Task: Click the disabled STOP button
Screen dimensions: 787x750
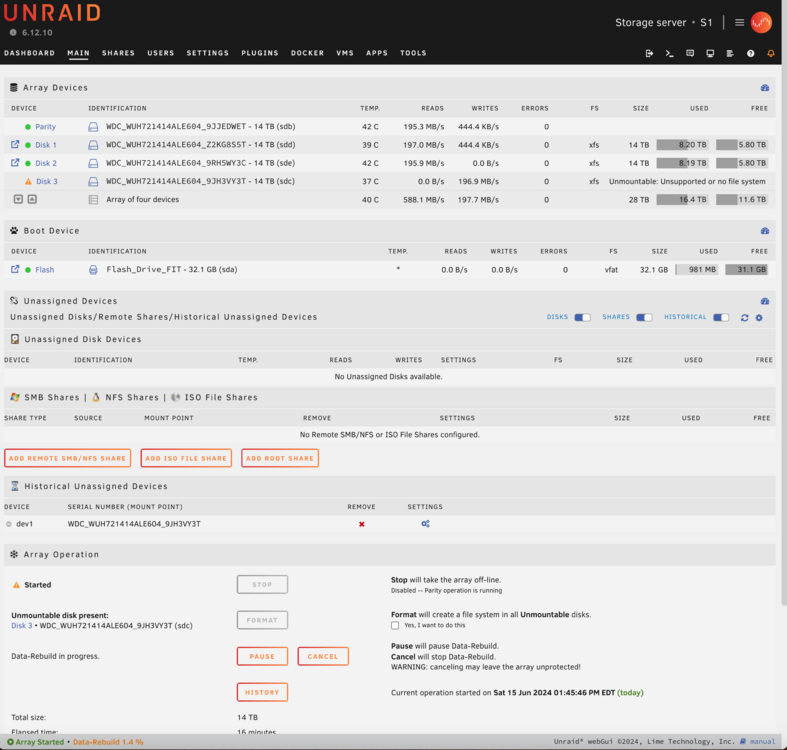Action: [x=263, y=584]
